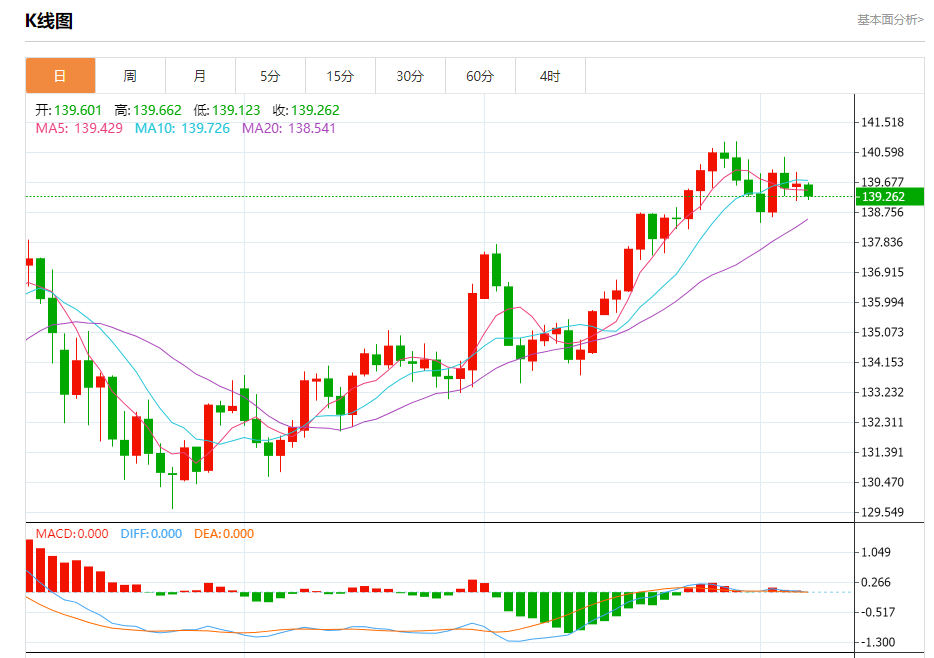The width and height of the screenshot is (934, 658).
Task: Click the 138.756 price axis label
Action: tap(883, 212)
